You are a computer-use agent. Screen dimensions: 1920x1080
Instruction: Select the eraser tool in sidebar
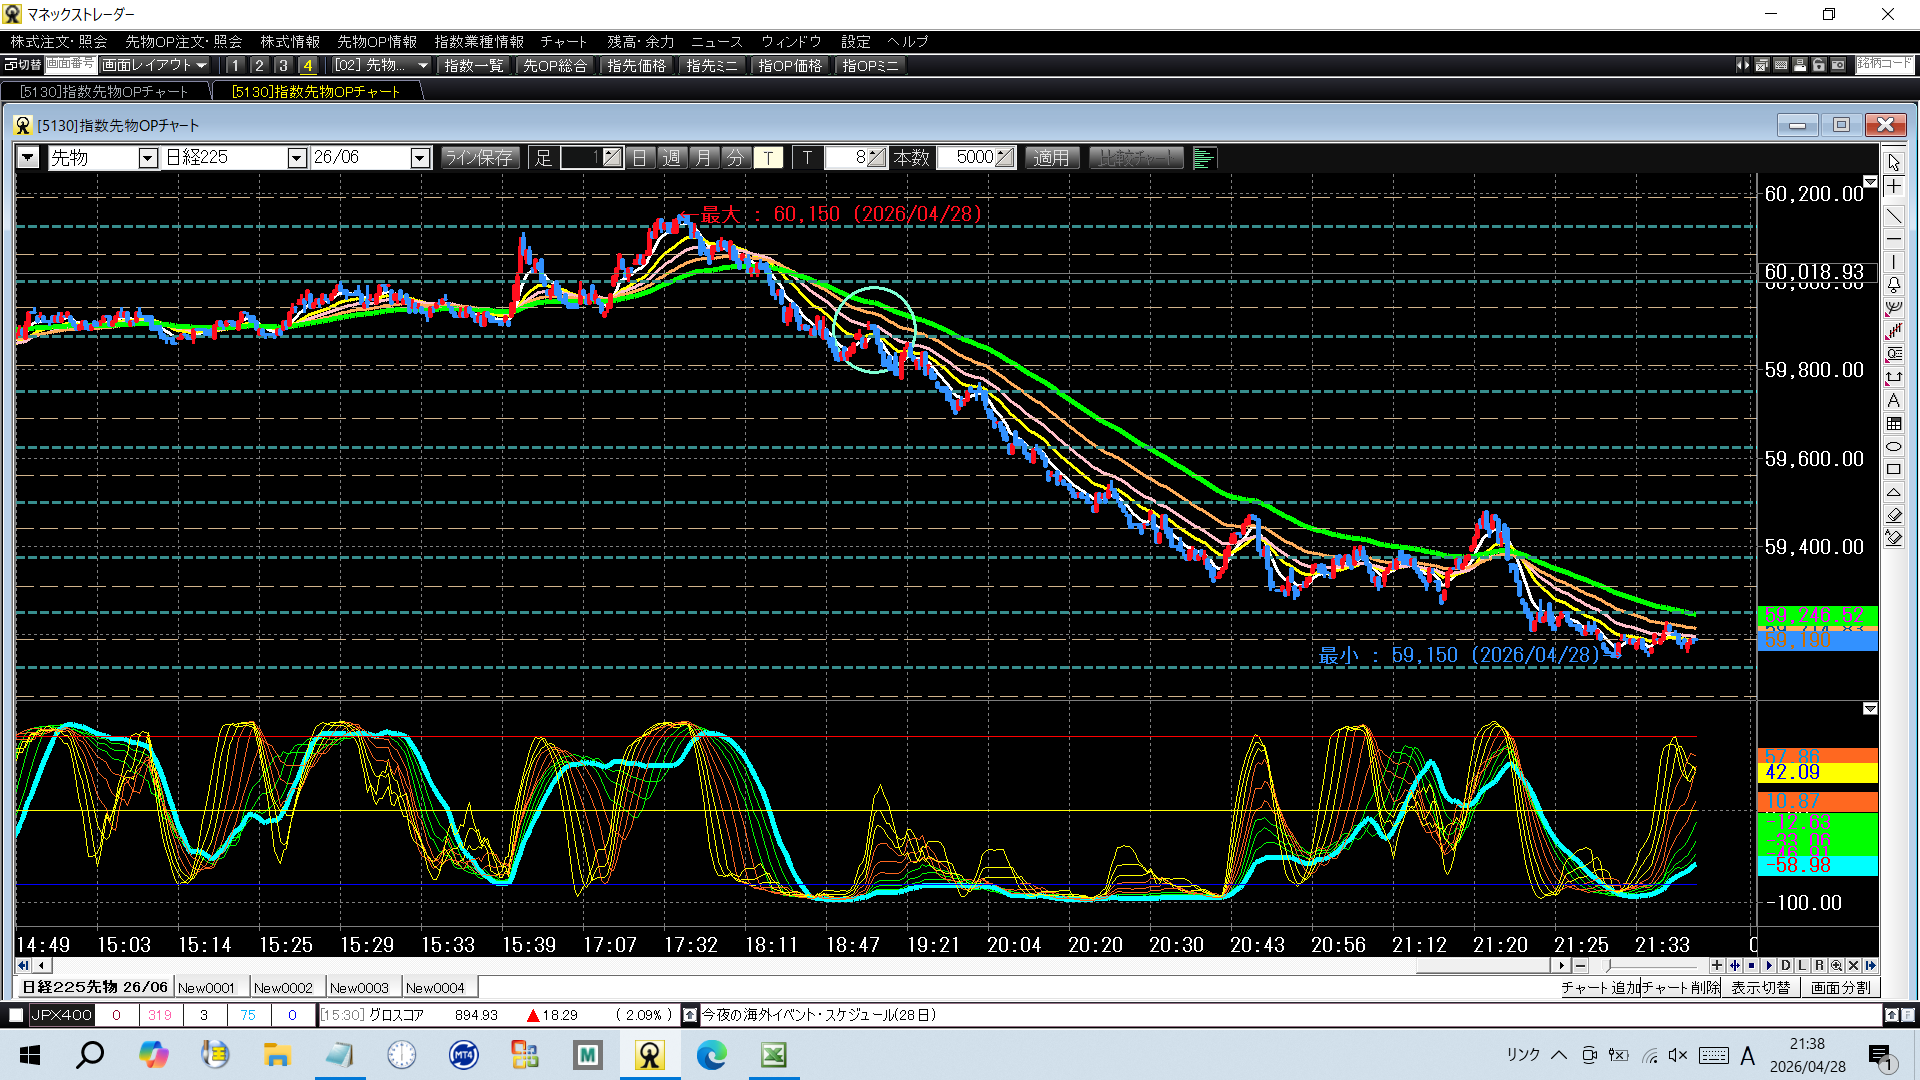[1894, 516]
